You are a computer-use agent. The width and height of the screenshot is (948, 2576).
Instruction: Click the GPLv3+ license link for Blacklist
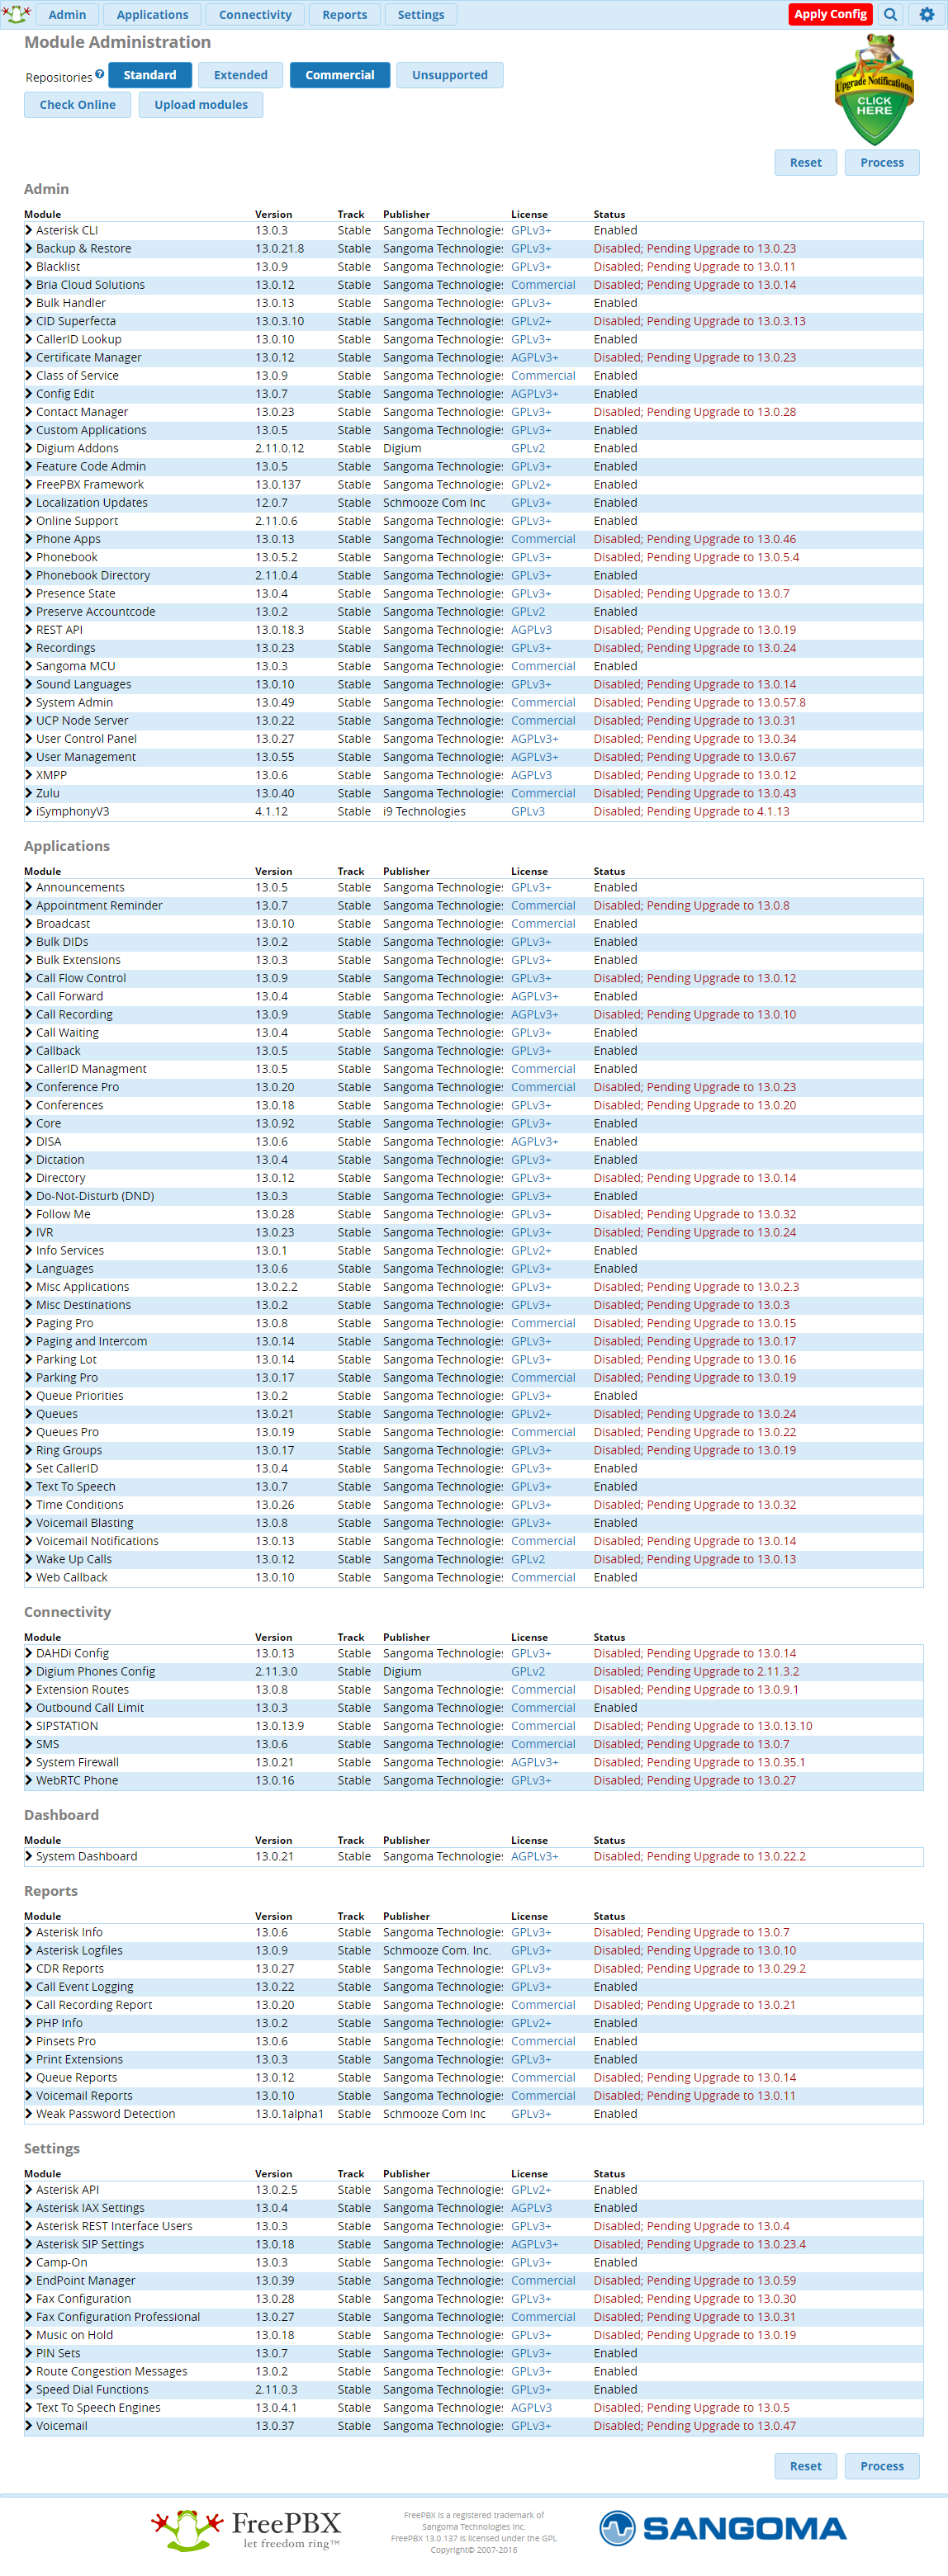[x=531, y=267]
